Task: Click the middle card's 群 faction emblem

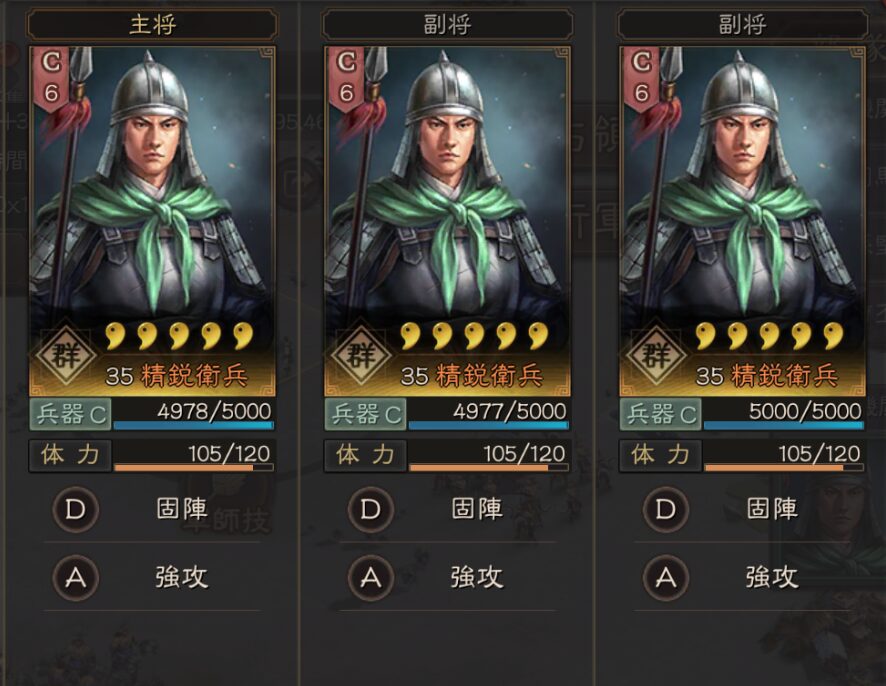Action: (x=361, y=354)
